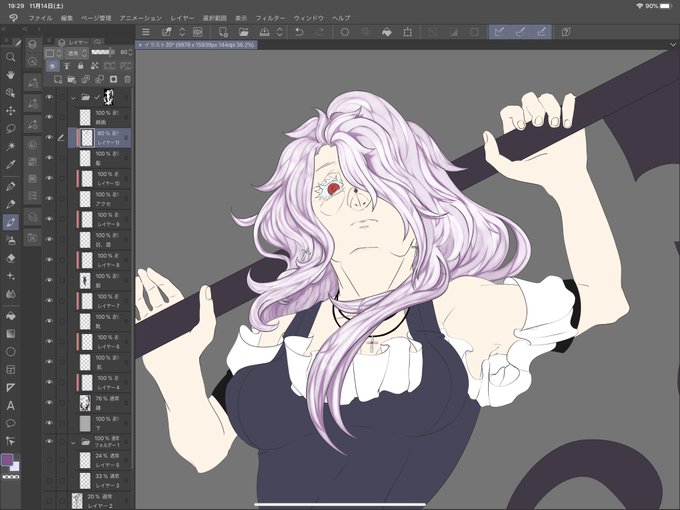Select the Auto select magic wand tool
The image size is (680, 510).
pyautogui.click(x=10, y=146)
